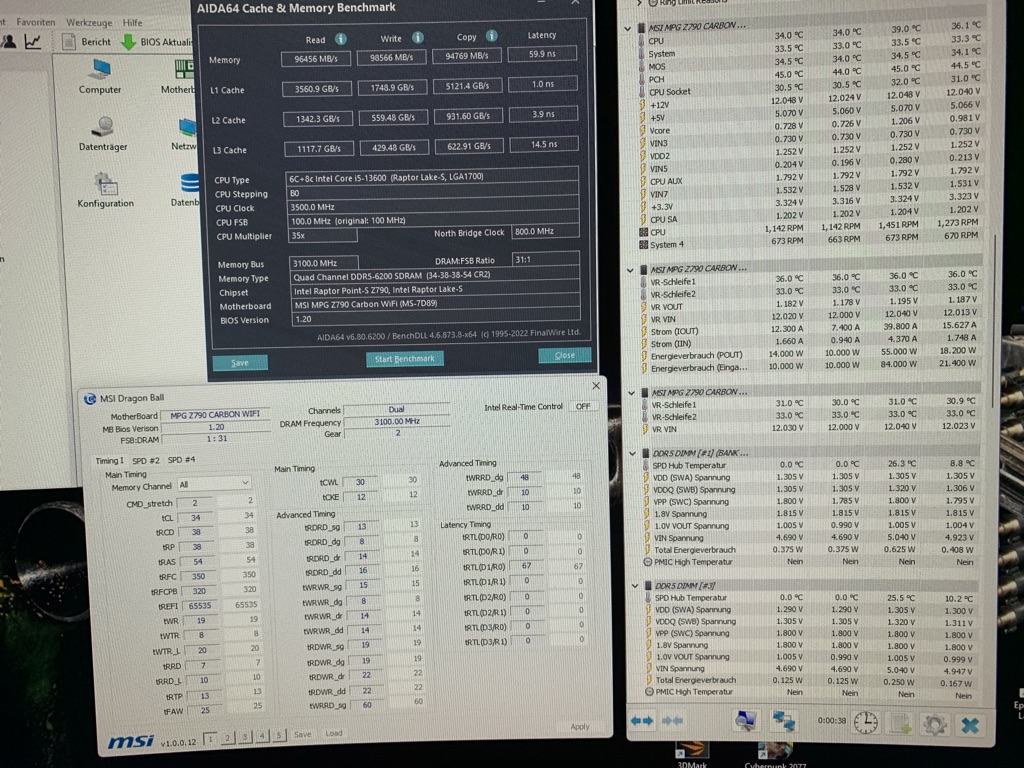Screen dimensions: 1024x768
Task: Reset the elapsed timer via clock icon
Action: pos(866,722)
